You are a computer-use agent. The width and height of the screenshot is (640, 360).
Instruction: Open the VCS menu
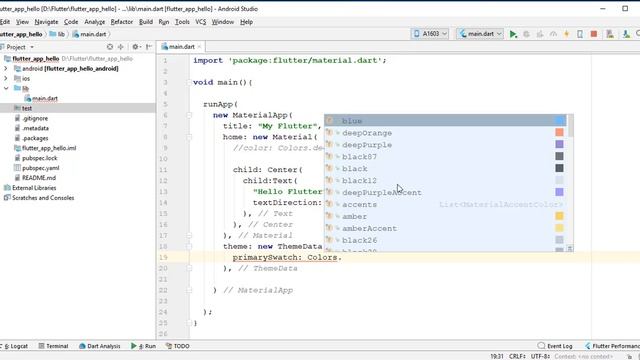point(200,22)
